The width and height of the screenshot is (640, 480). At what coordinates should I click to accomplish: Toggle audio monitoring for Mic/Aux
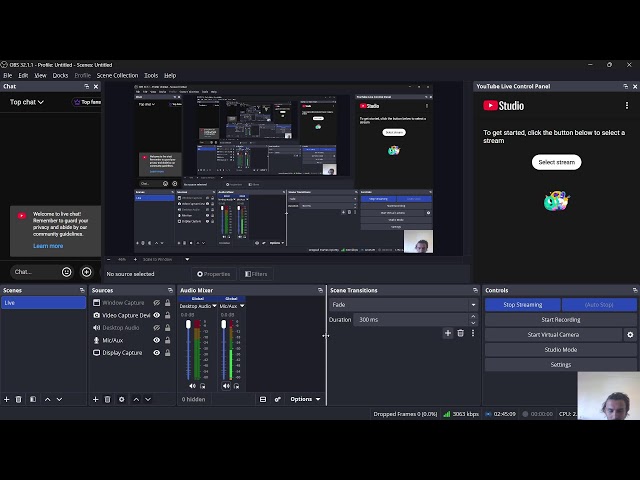[x=237, y=386]
